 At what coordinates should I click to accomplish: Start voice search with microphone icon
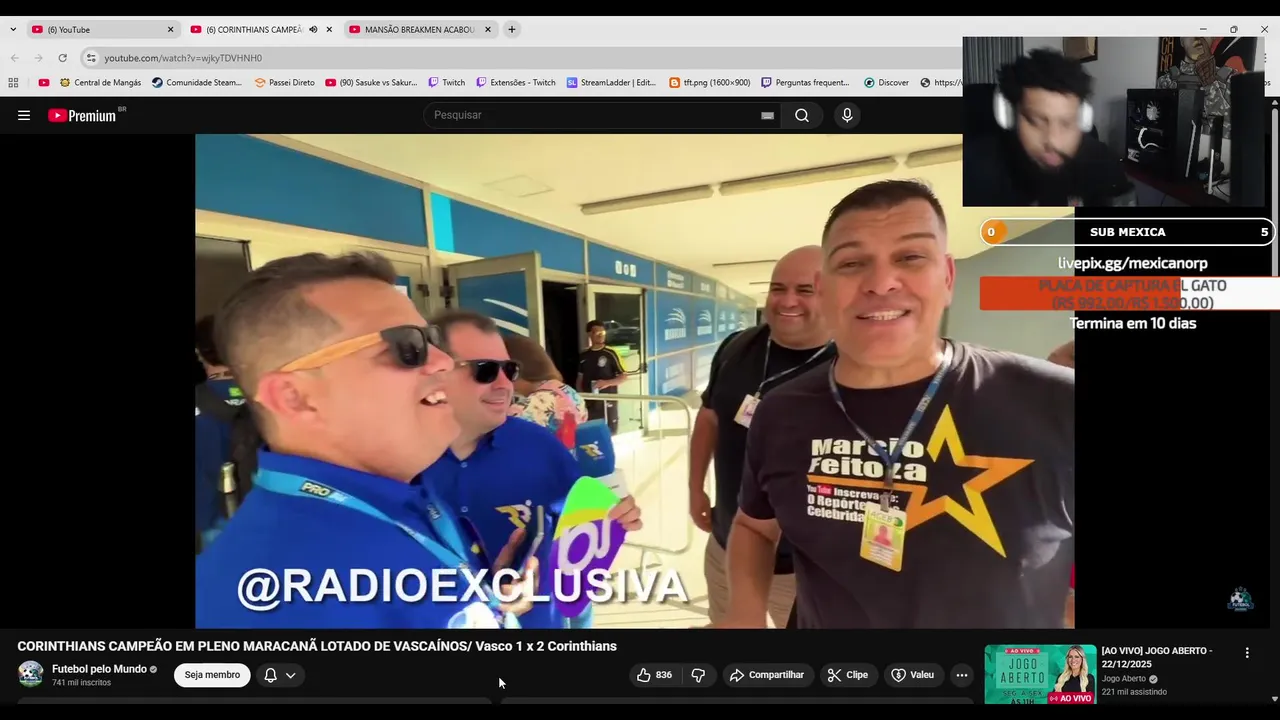point(847,115)
